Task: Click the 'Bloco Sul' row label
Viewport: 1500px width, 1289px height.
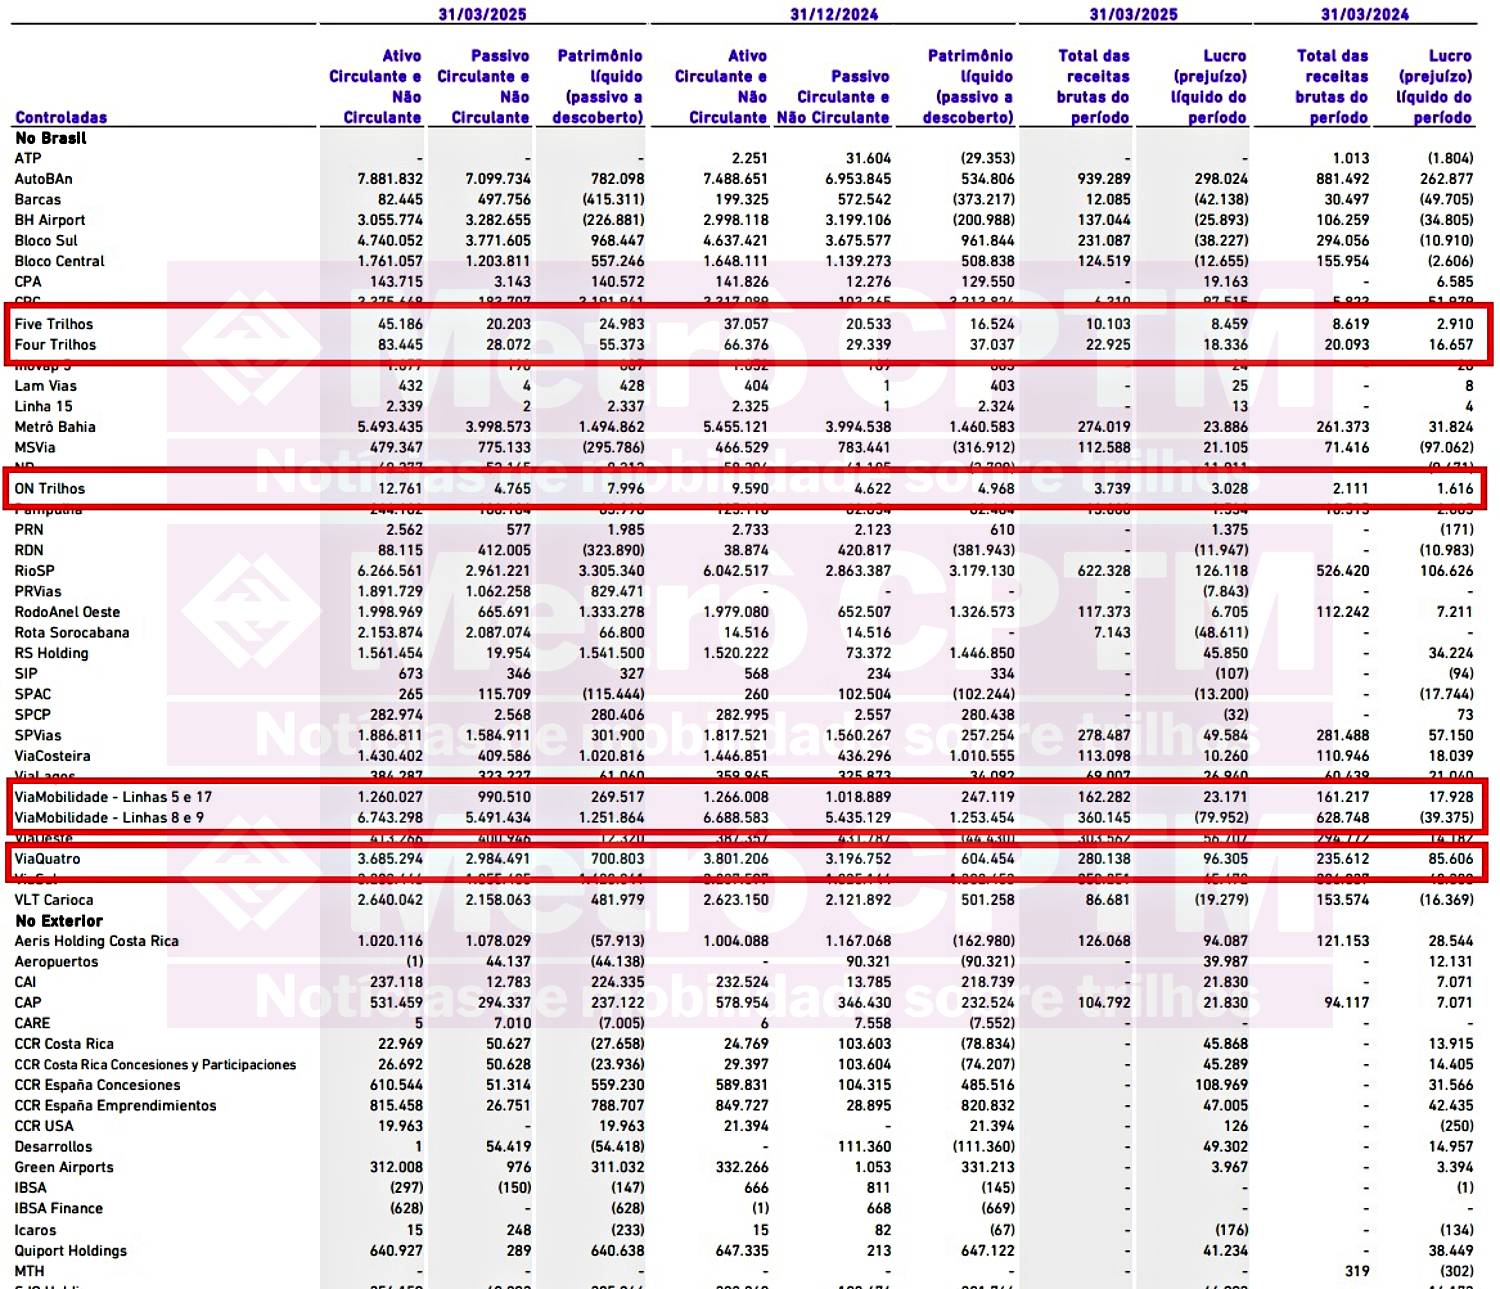Action: [46, 240]
